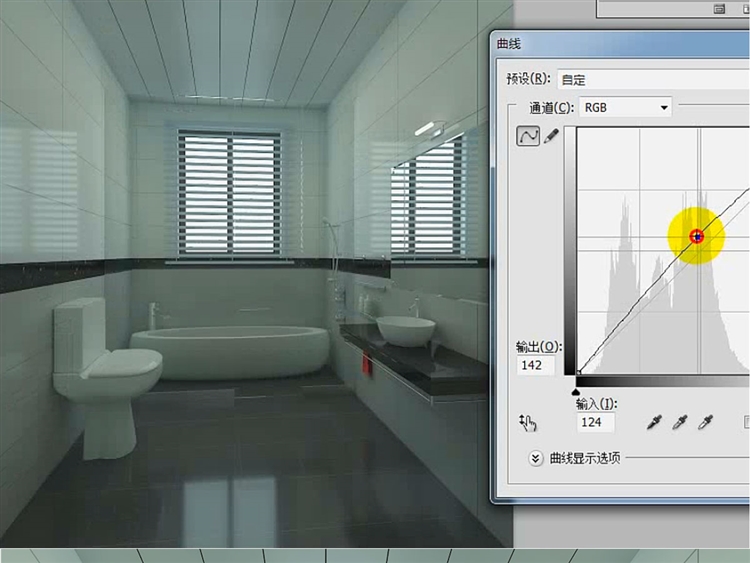Click the 预设(R) label

(x=529, y=78)
